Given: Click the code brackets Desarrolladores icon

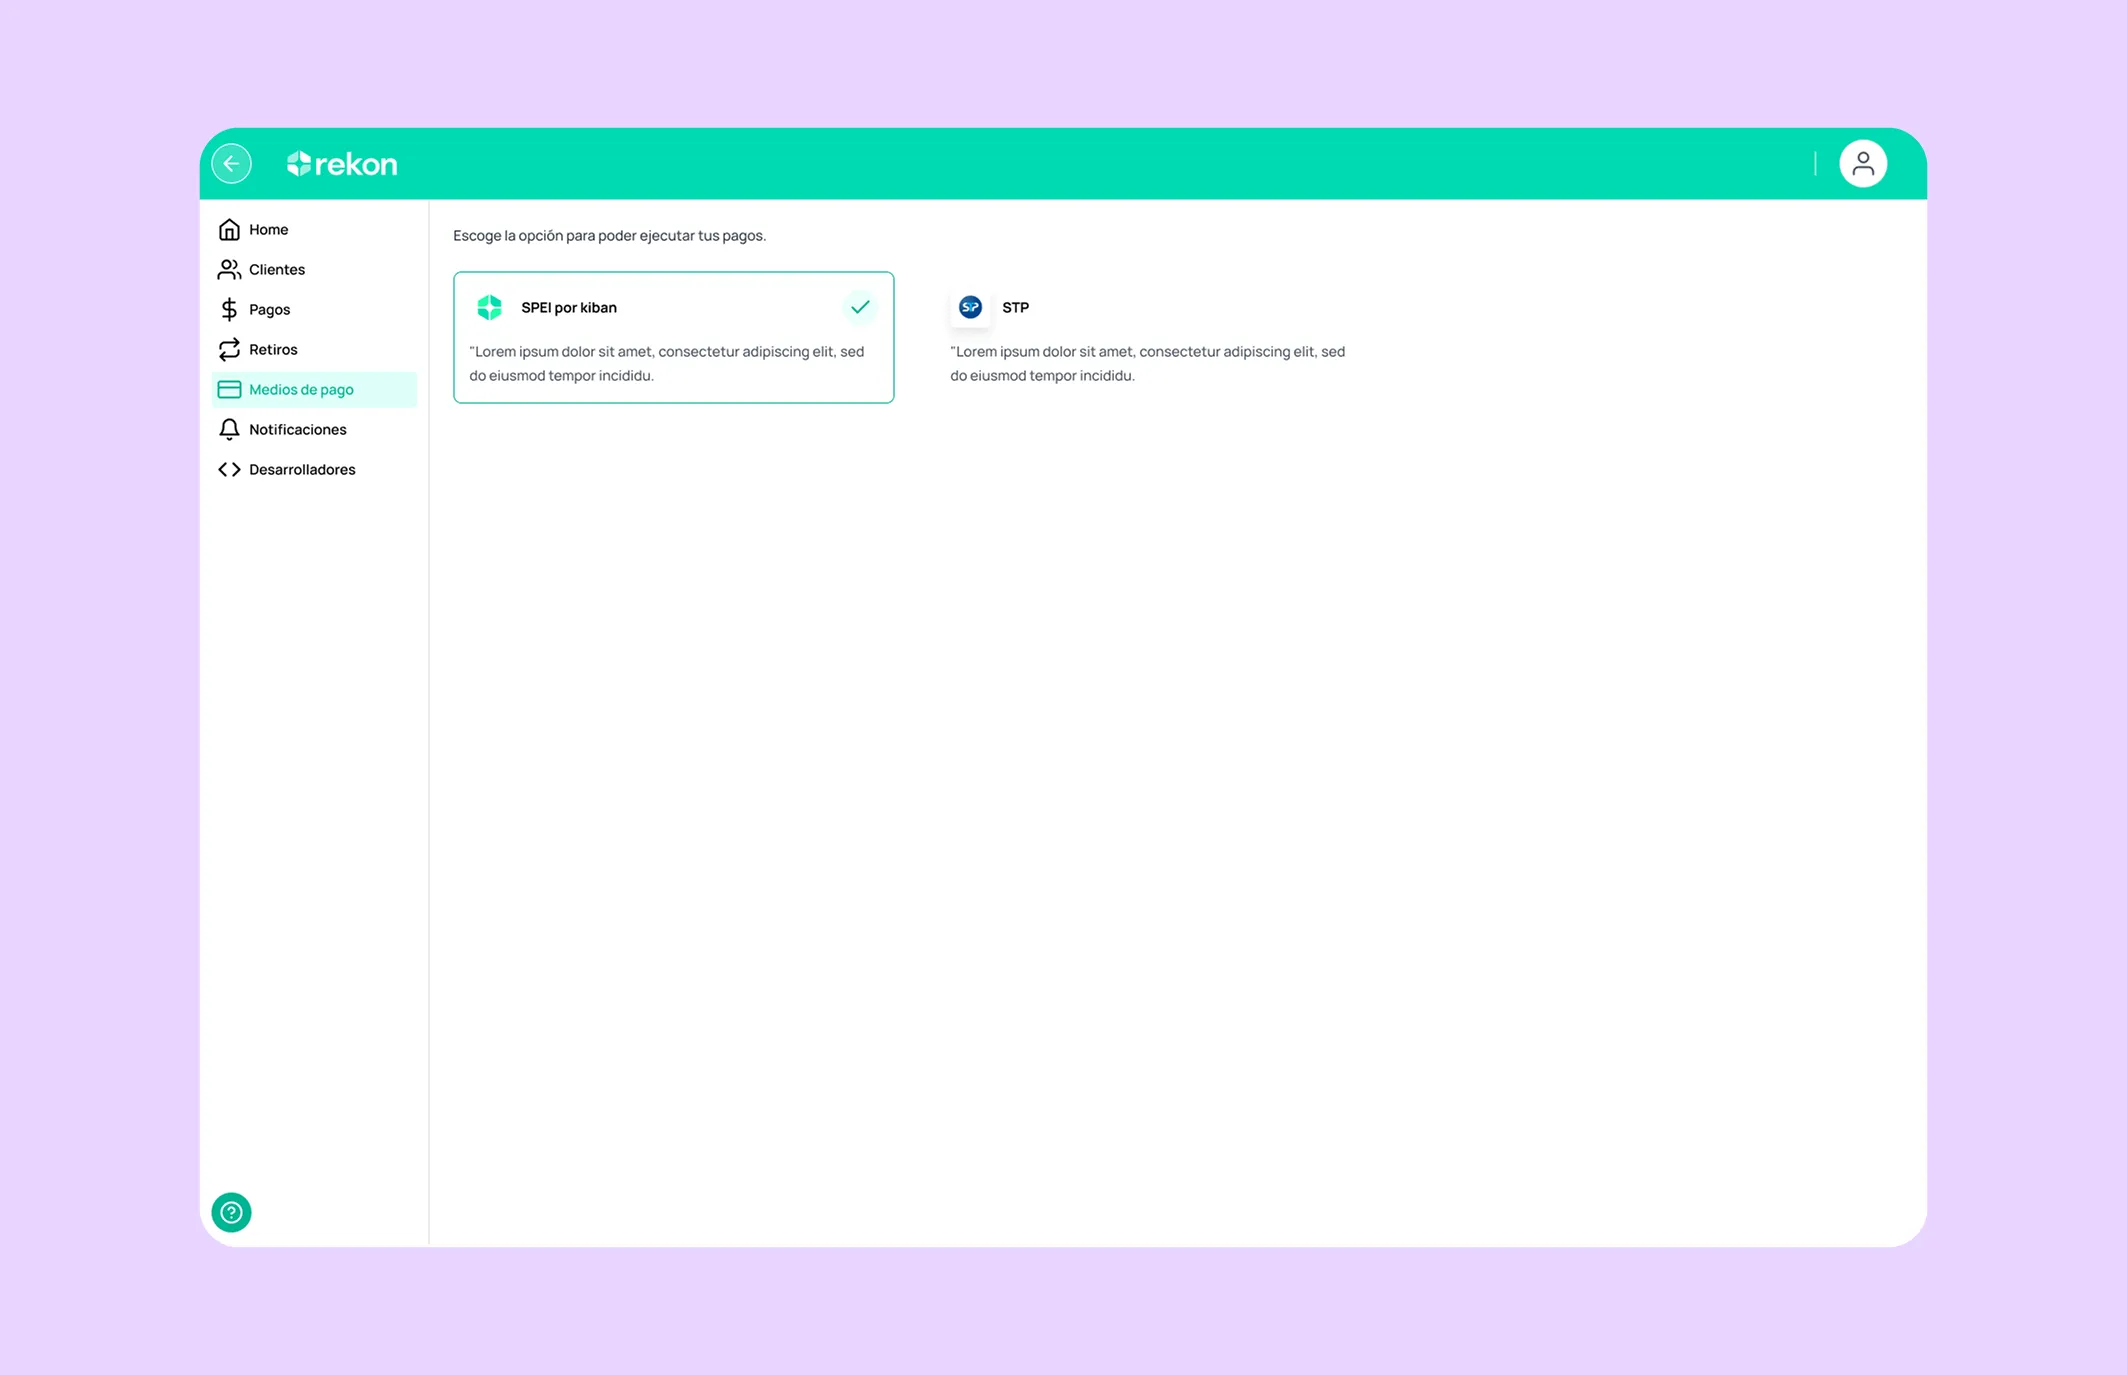Looking at the screenshot, I should click(229, 469).
